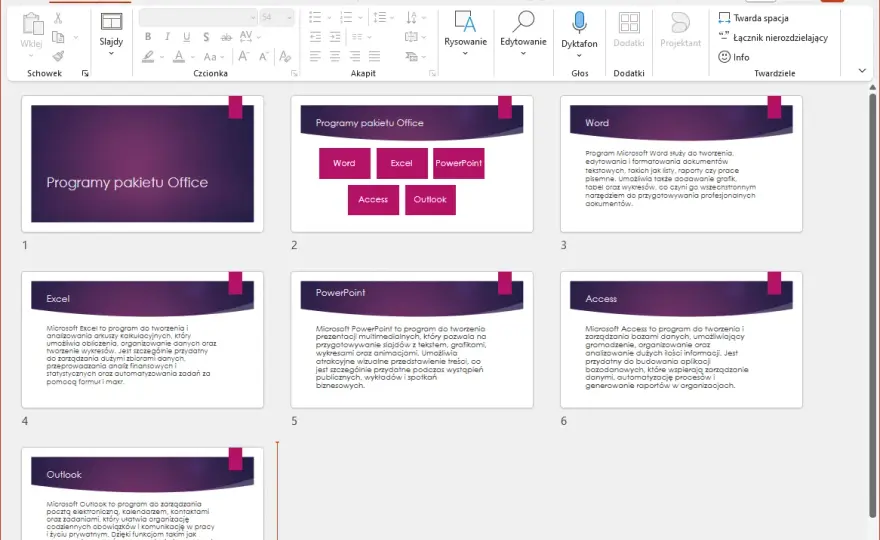The width and height of the screenshot is (880, 540).
Task: Toggle bold formatting
Action: [148, 37]
